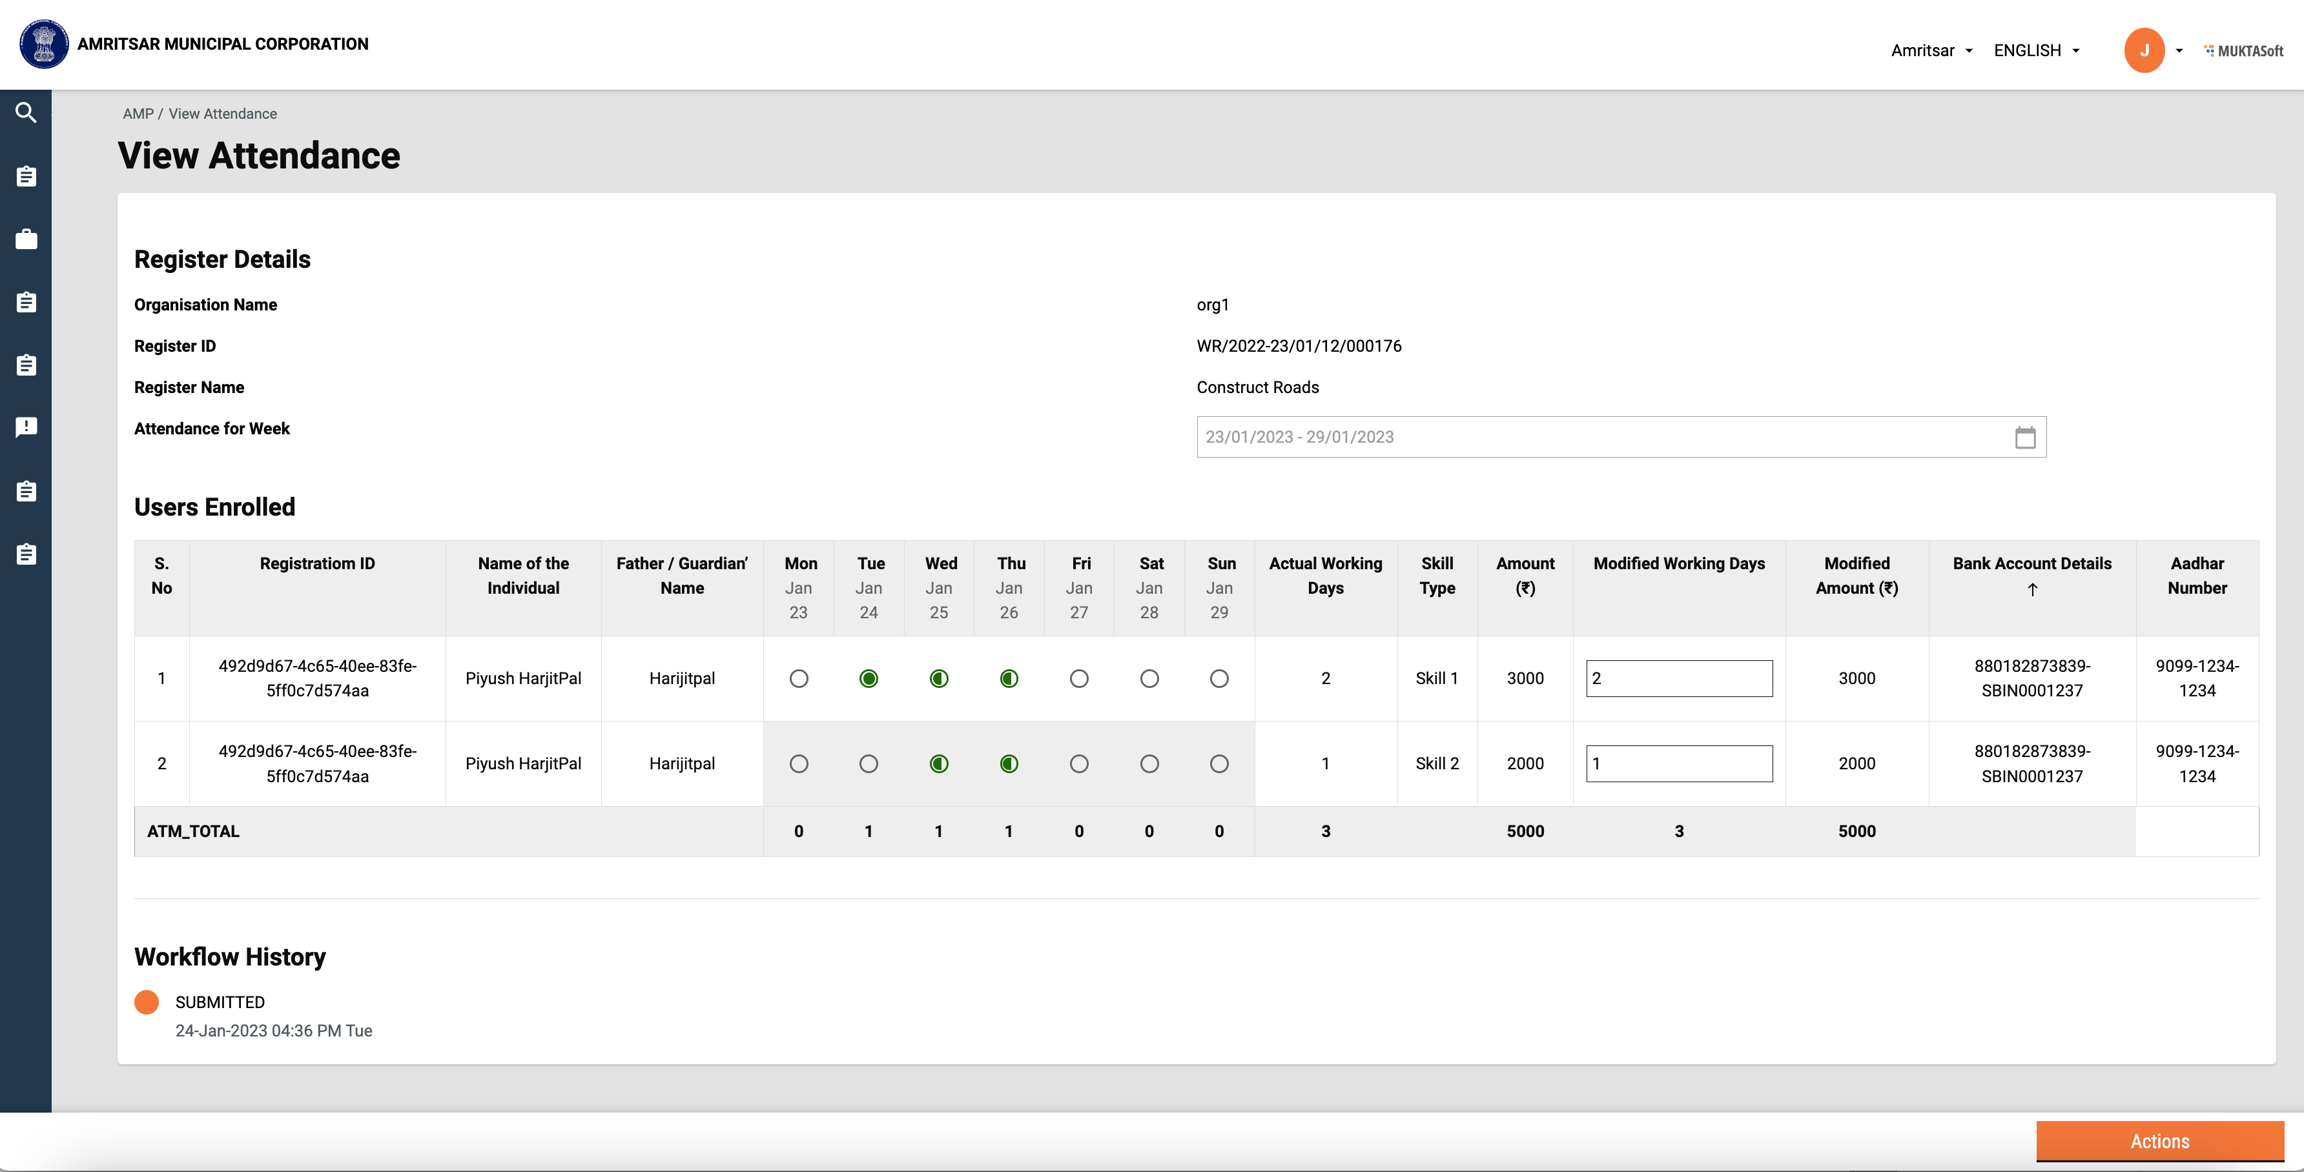Image resolution: width=2304 pixels, height=1172 pixels.
Task: Open the calendar picker for Attendance Week
Action: pos(2025,437)
